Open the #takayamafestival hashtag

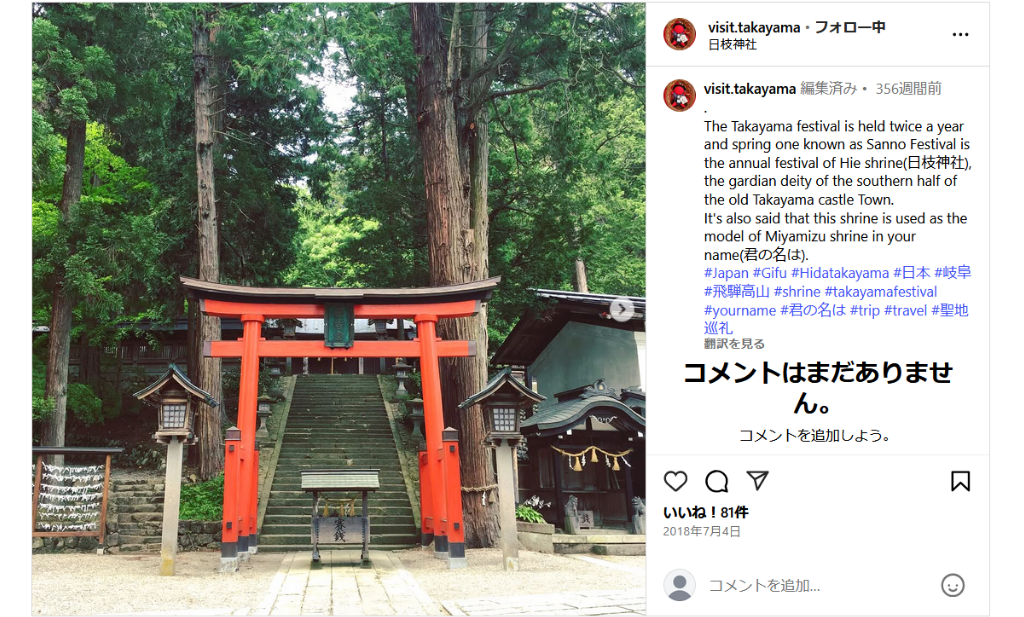(880, 292)
